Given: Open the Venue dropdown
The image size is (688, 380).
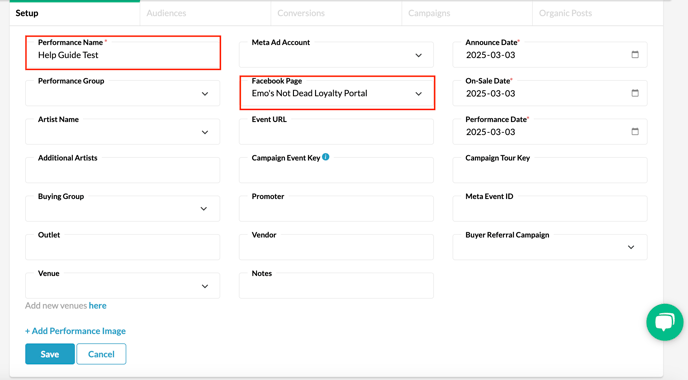Looking at the screenshot, I should (x=122, y=286).
